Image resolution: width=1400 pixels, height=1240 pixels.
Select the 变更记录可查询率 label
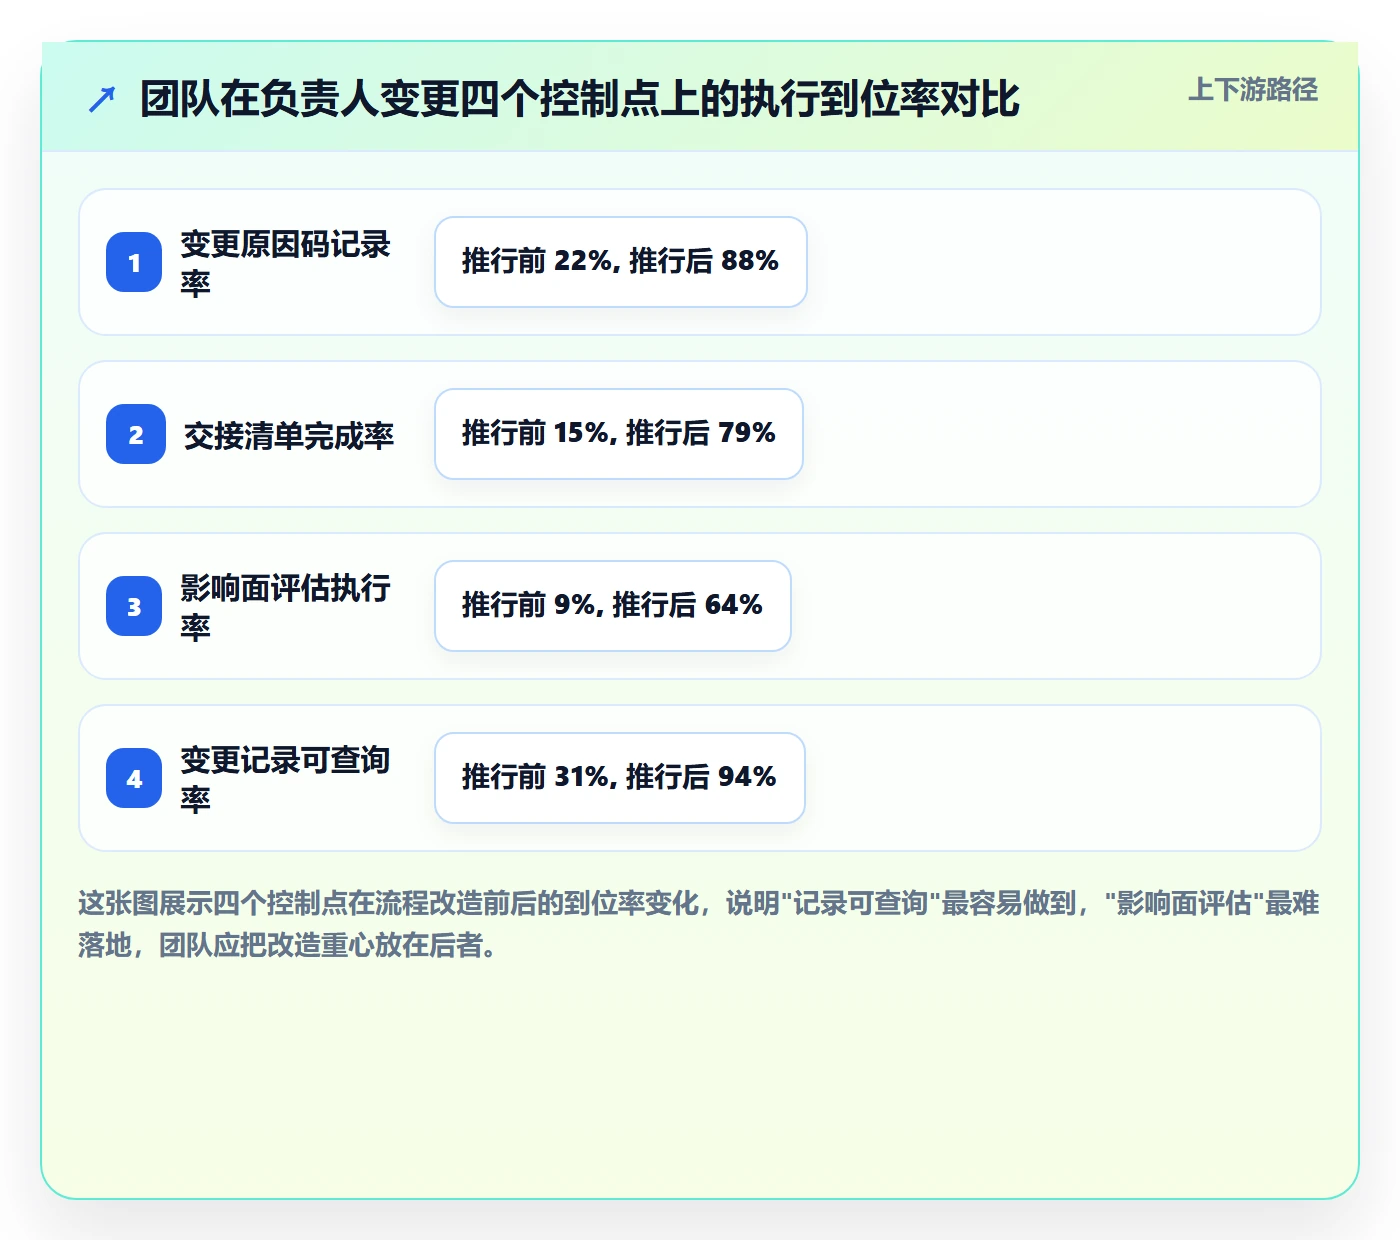click(x=286, y=778)
